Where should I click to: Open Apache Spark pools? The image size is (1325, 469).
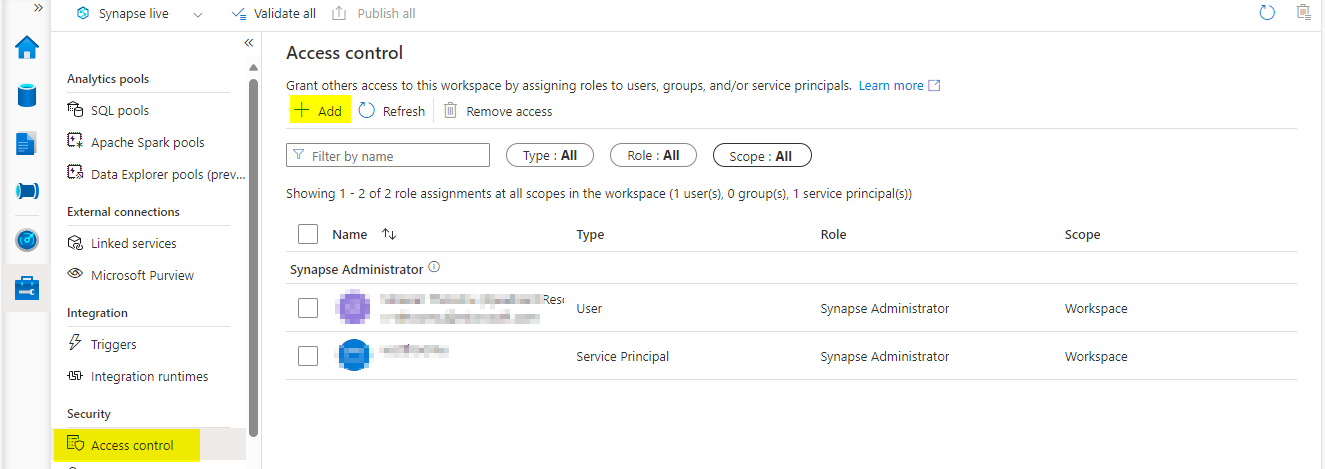[x=148, y=143]
